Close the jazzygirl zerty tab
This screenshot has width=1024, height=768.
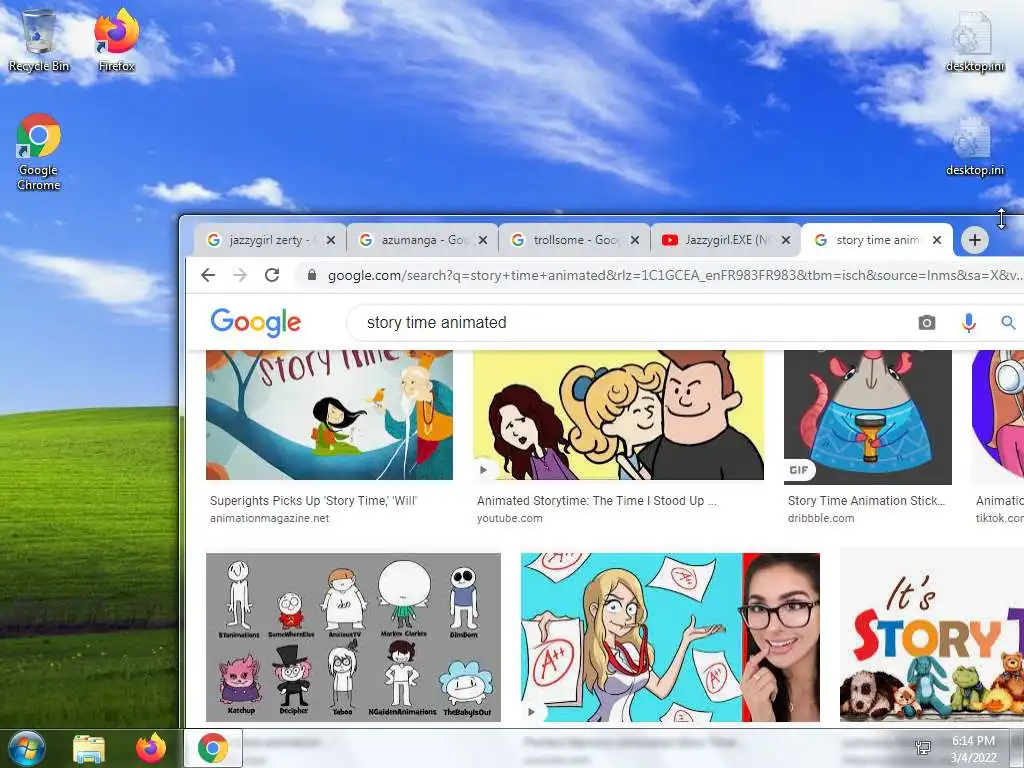click(331, 240)
